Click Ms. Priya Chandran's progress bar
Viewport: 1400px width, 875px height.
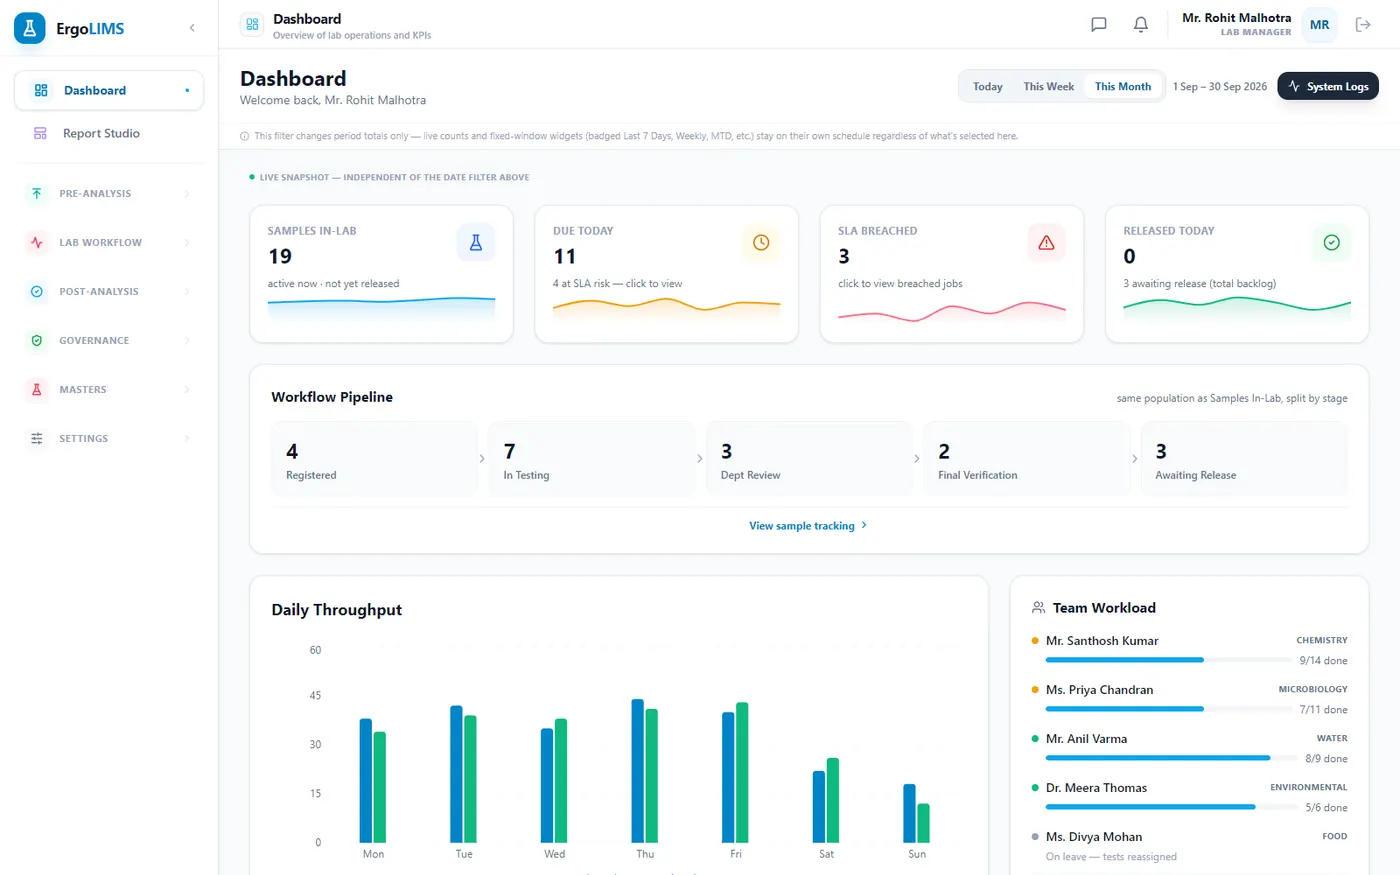(x=1170, y=709)
